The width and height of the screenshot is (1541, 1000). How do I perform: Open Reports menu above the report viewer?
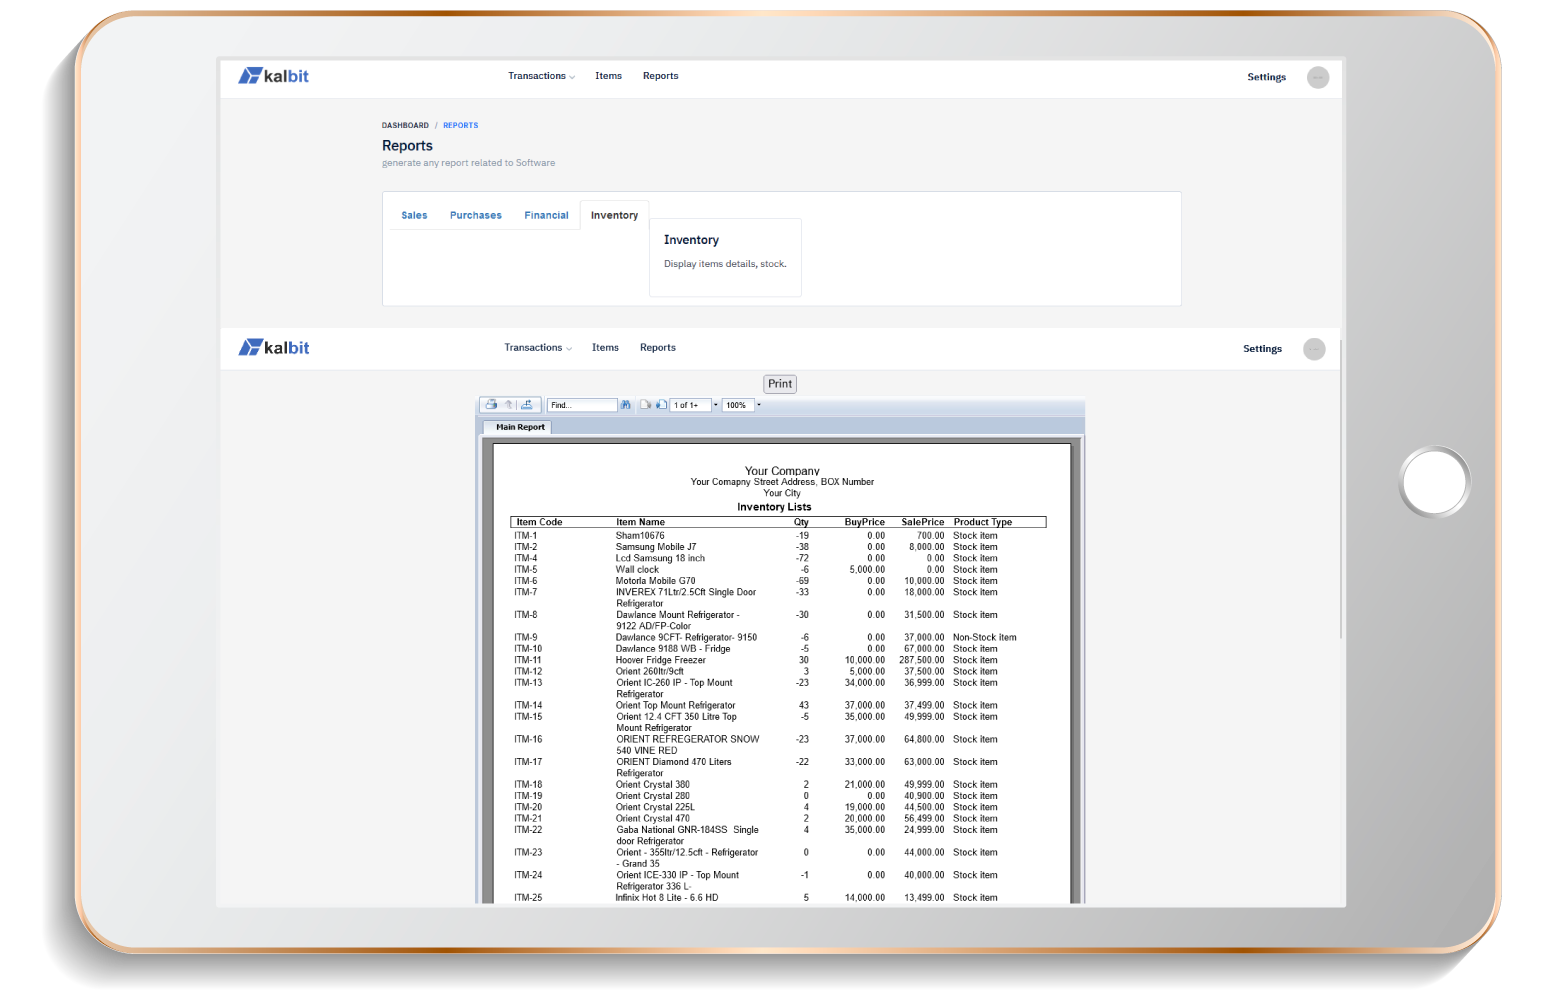point(657,348)
